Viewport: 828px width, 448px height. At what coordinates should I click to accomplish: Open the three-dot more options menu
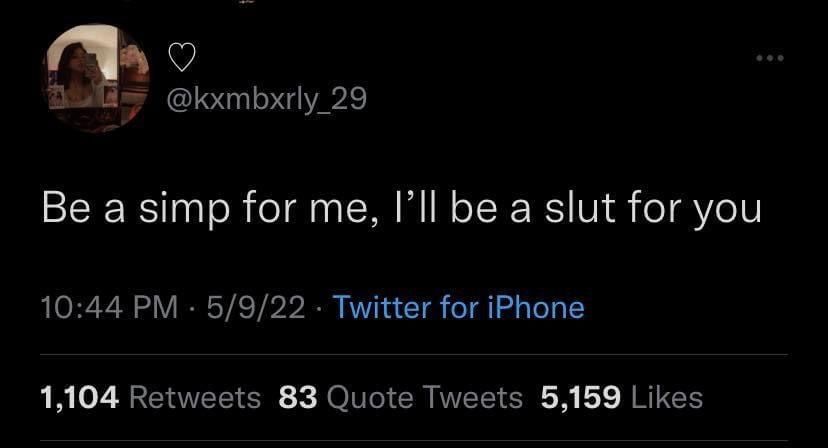coord(770,58)
